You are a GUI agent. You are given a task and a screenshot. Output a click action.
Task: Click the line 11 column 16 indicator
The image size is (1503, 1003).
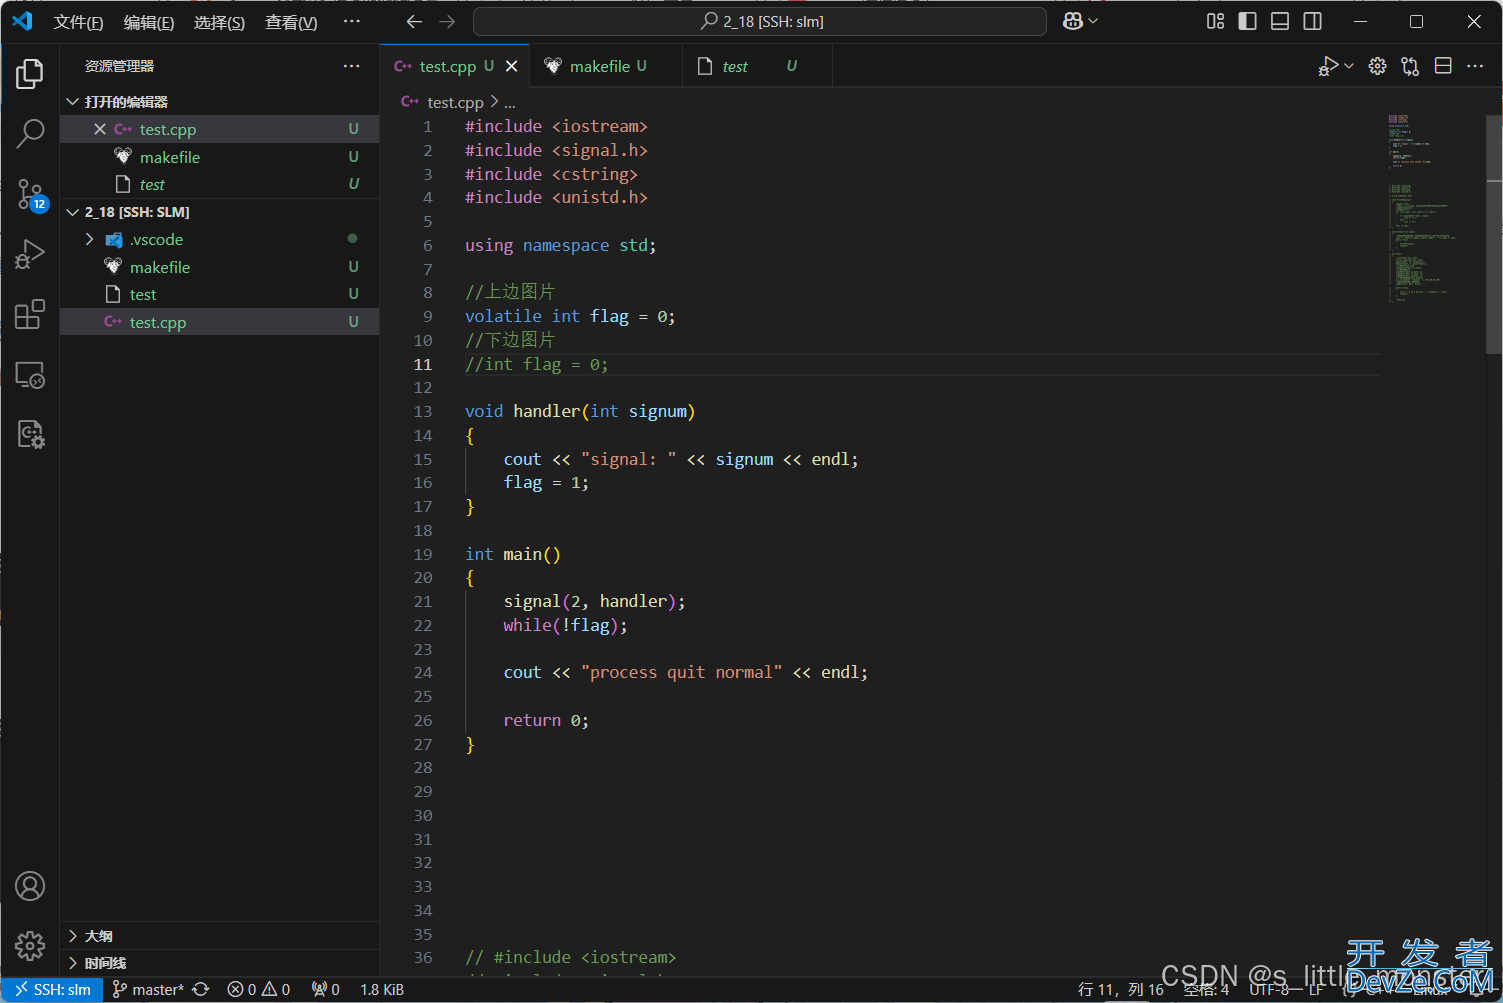(1120, 989)
